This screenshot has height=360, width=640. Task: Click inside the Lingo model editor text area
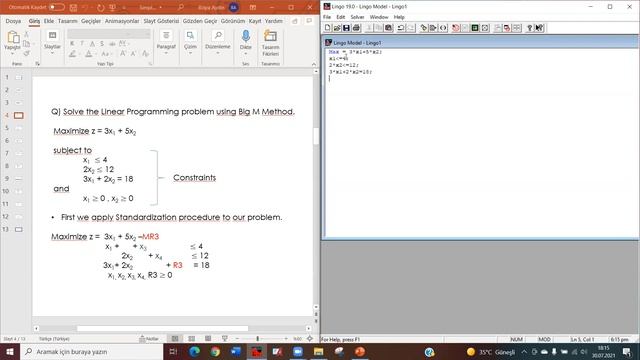[x=481, y=143]
